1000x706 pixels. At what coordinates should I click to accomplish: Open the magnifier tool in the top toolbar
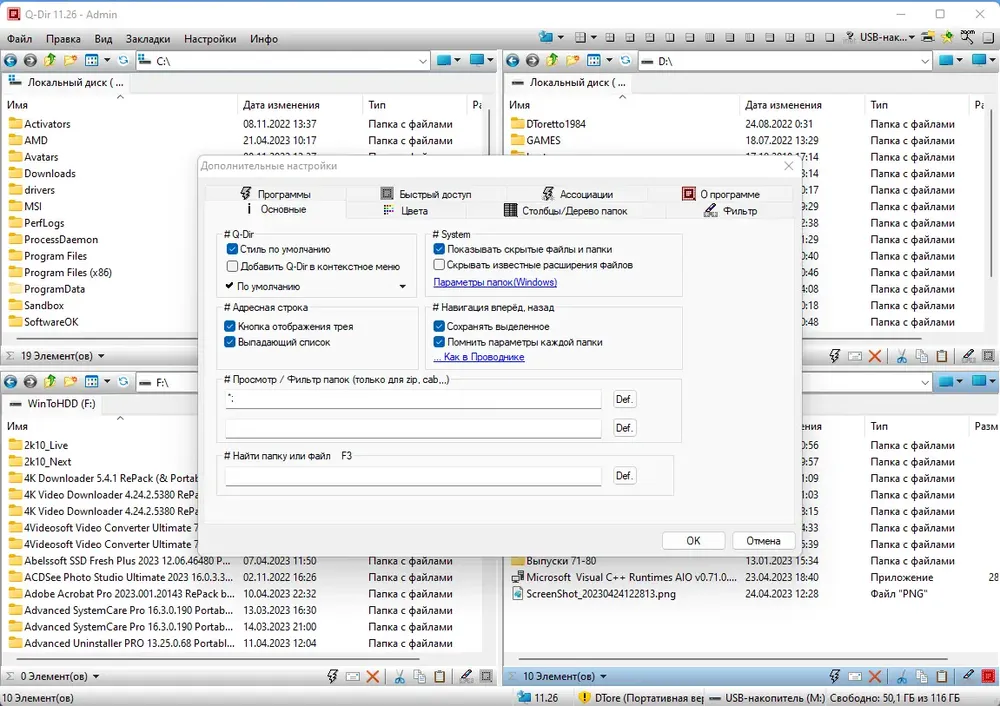[968, 38]
